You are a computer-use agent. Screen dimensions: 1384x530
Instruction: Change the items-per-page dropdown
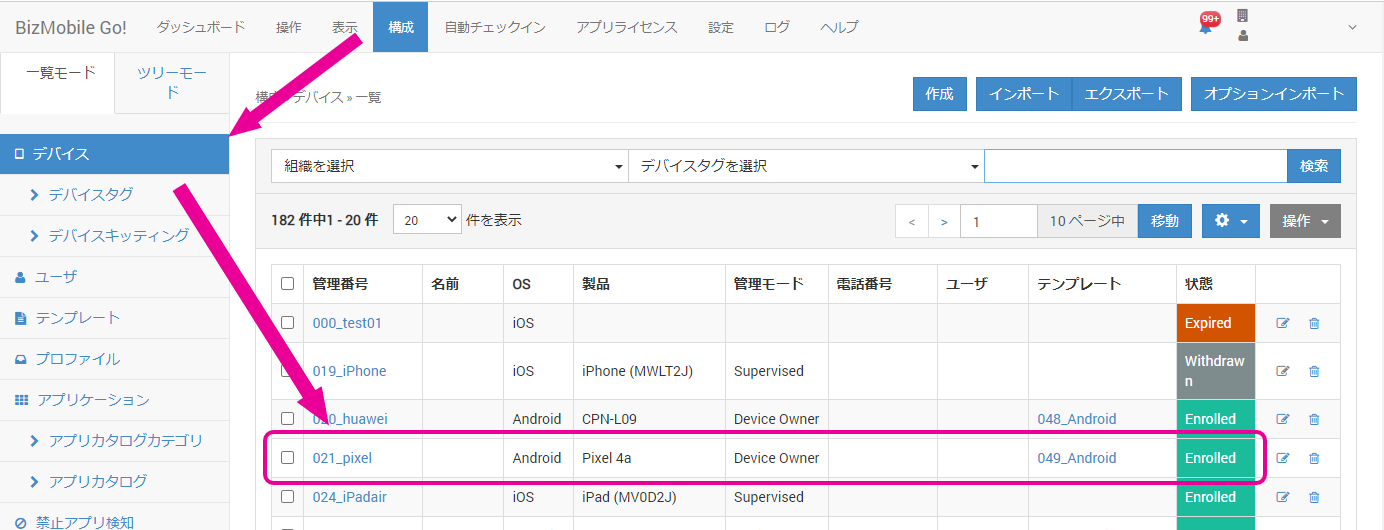(x=427, y=220)
